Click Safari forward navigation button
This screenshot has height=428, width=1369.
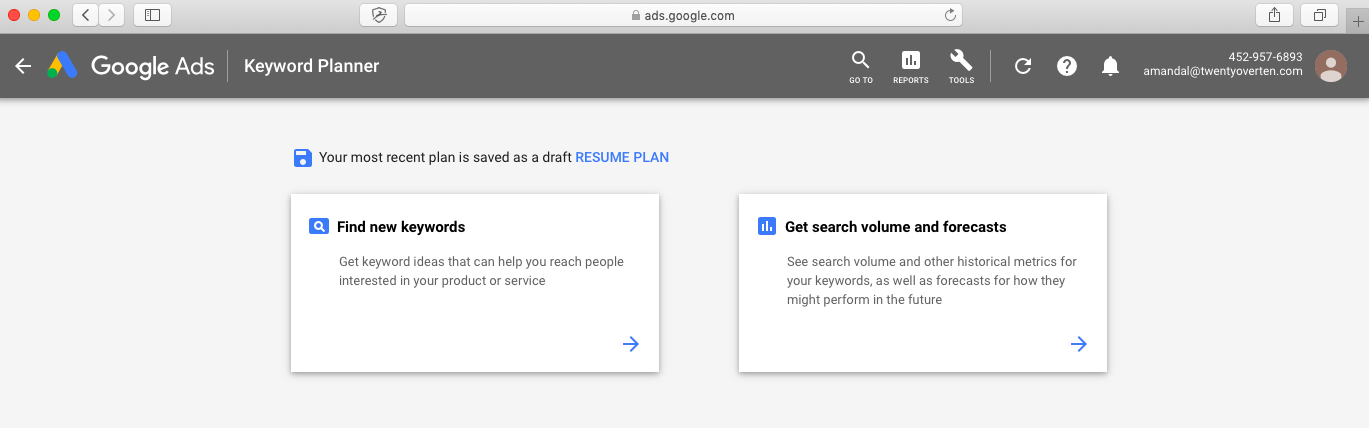pyautogui.click(x=112, y=15)
